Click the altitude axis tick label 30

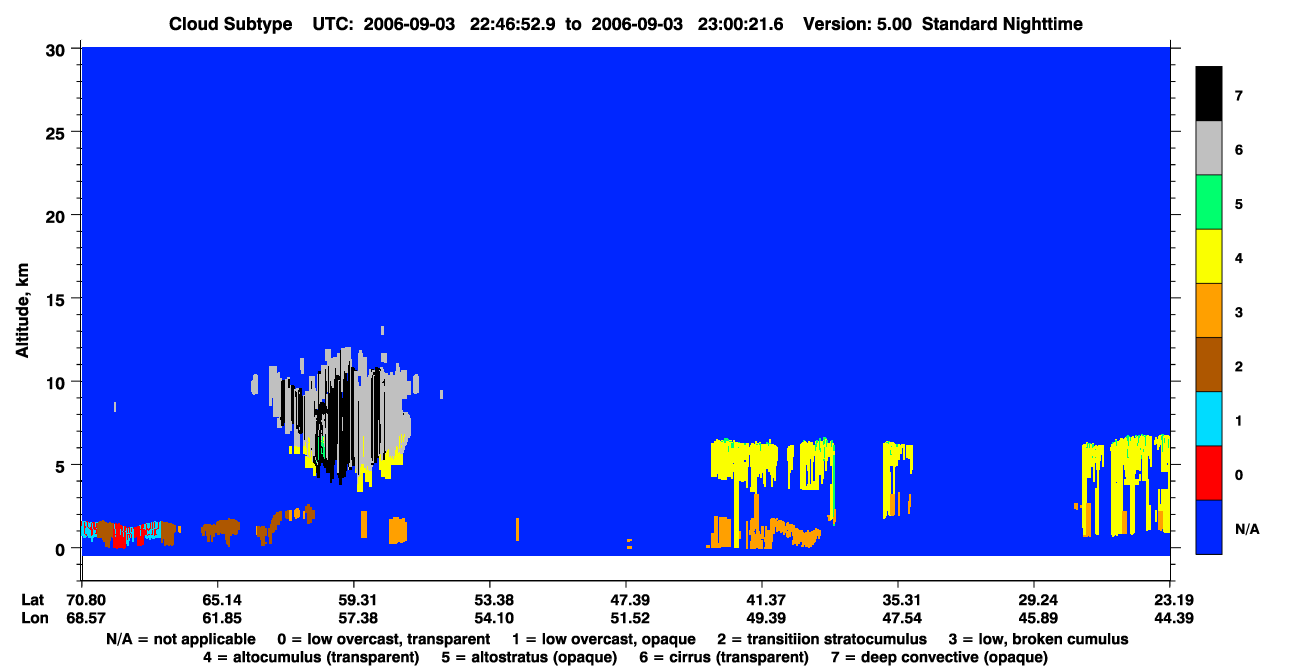coord(58,48)
